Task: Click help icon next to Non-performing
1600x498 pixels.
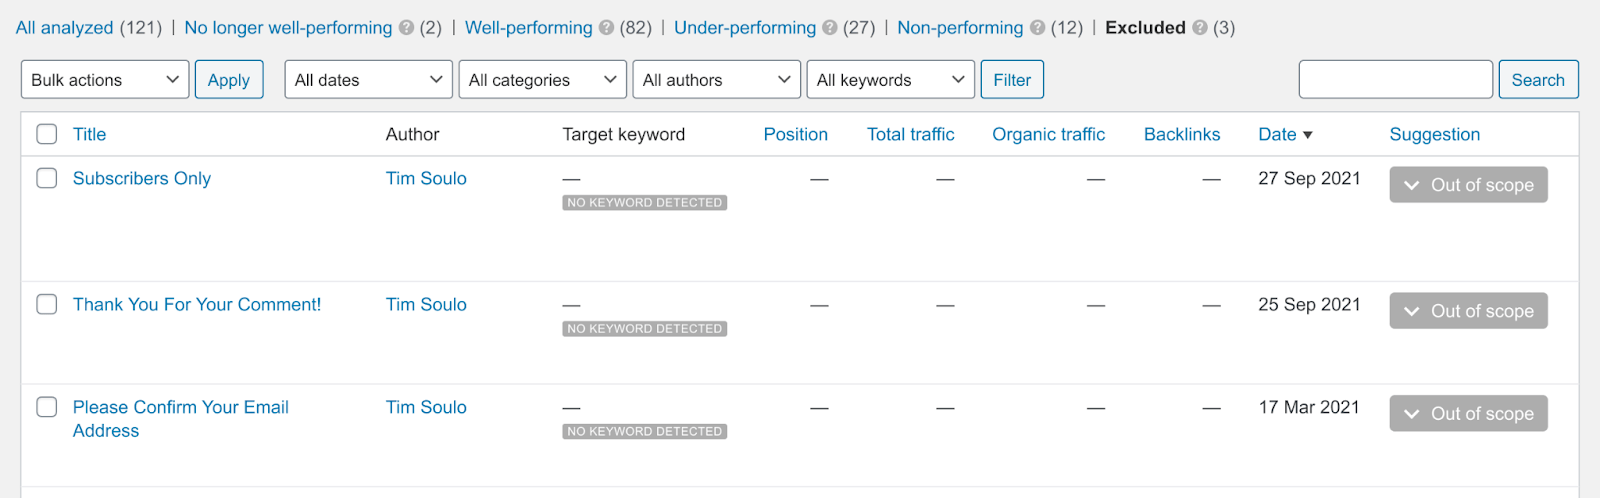Action: click(x=1037, y=28)
